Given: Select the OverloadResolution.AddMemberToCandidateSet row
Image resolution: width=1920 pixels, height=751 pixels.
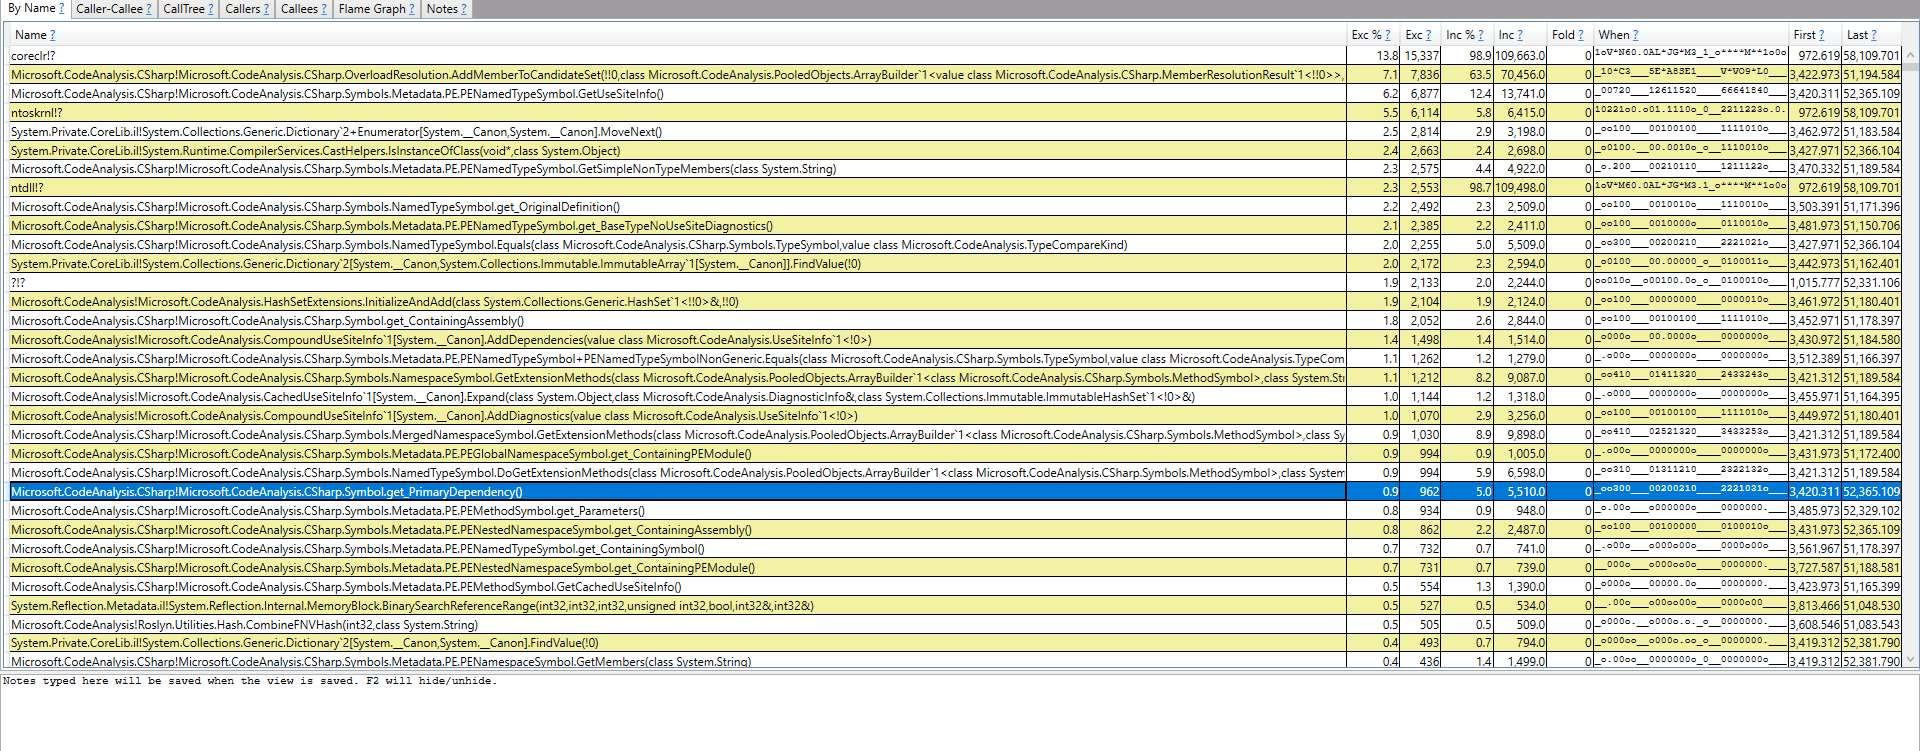Looking at the screenshot, I should 955,75.
